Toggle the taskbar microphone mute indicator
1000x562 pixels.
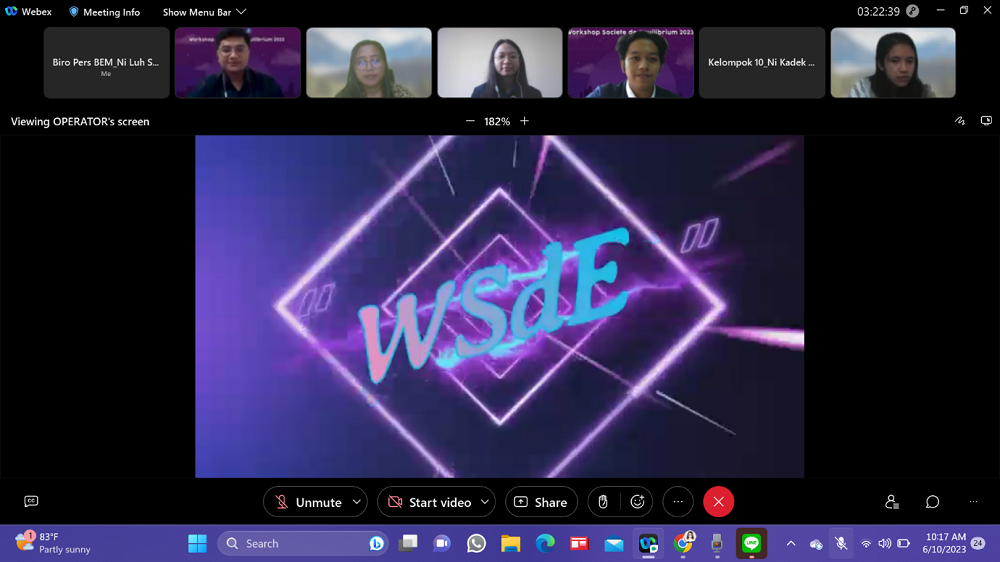(841, 543)
